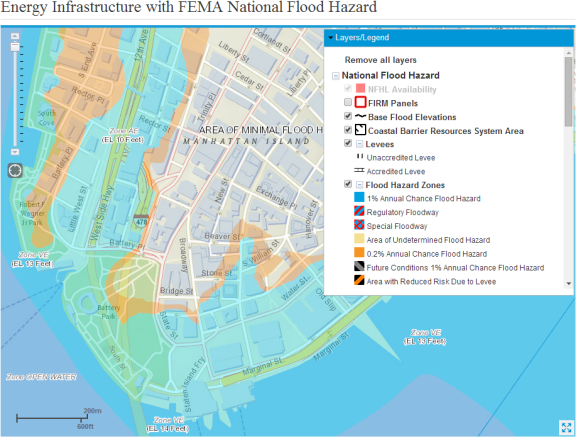Screen dimensions: 576x437
Task: Click the Accredited Levee symbol
Action: click(x=359, y=170)
